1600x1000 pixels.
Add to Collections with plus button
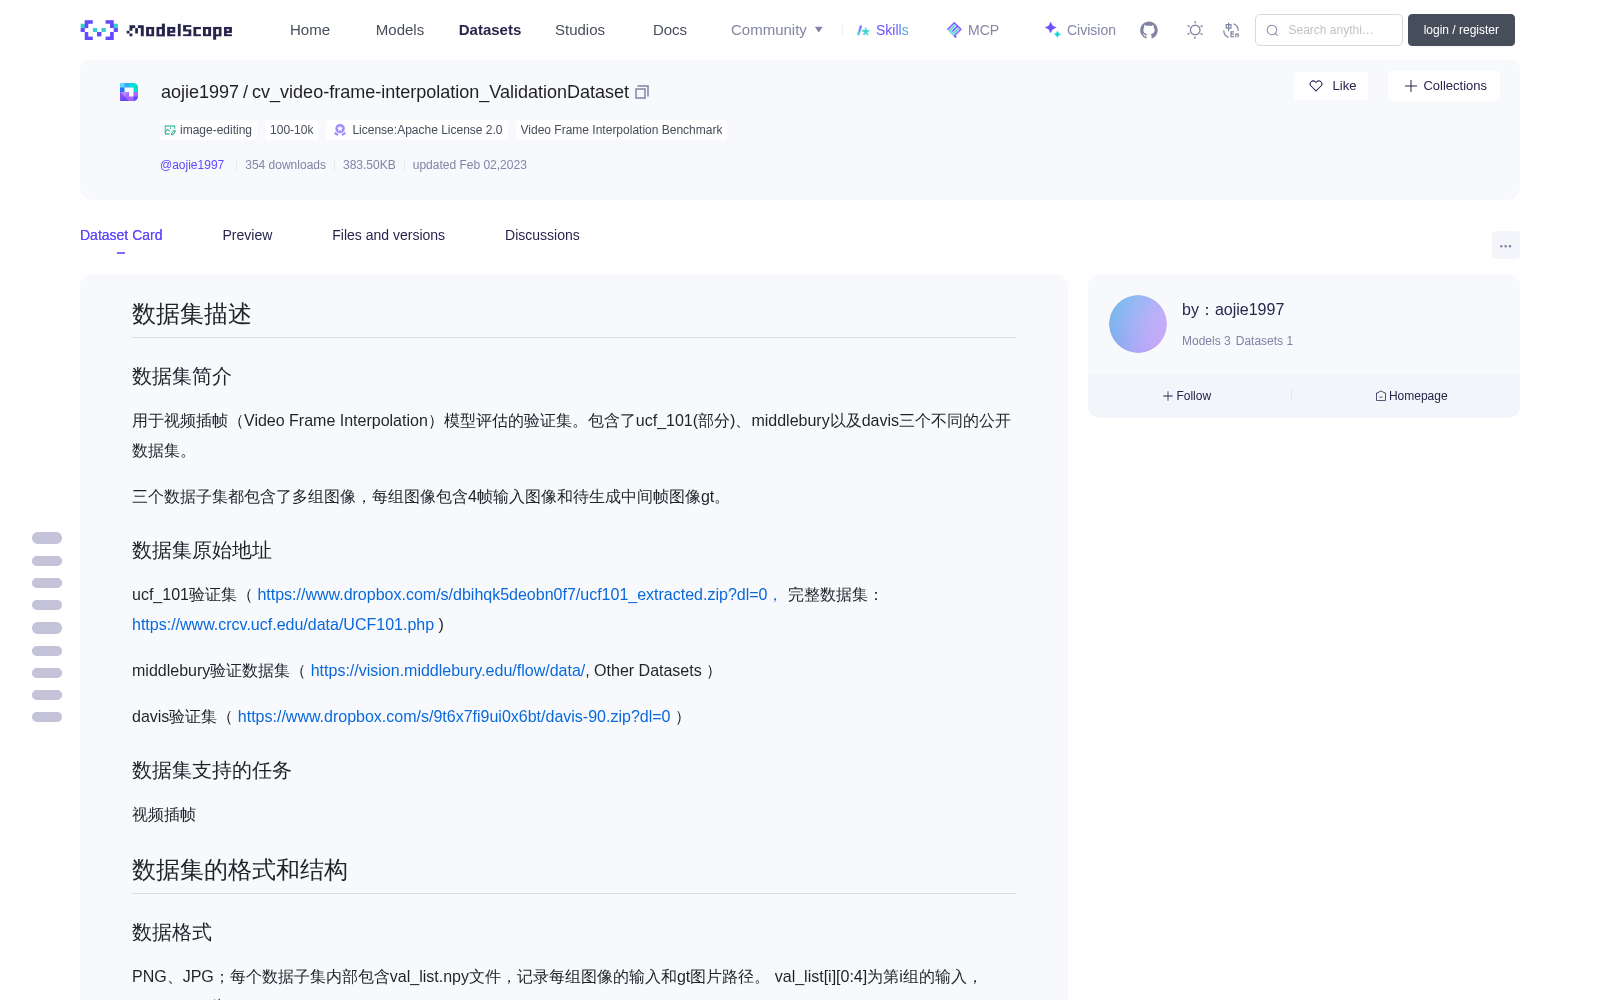[1444, 86]
